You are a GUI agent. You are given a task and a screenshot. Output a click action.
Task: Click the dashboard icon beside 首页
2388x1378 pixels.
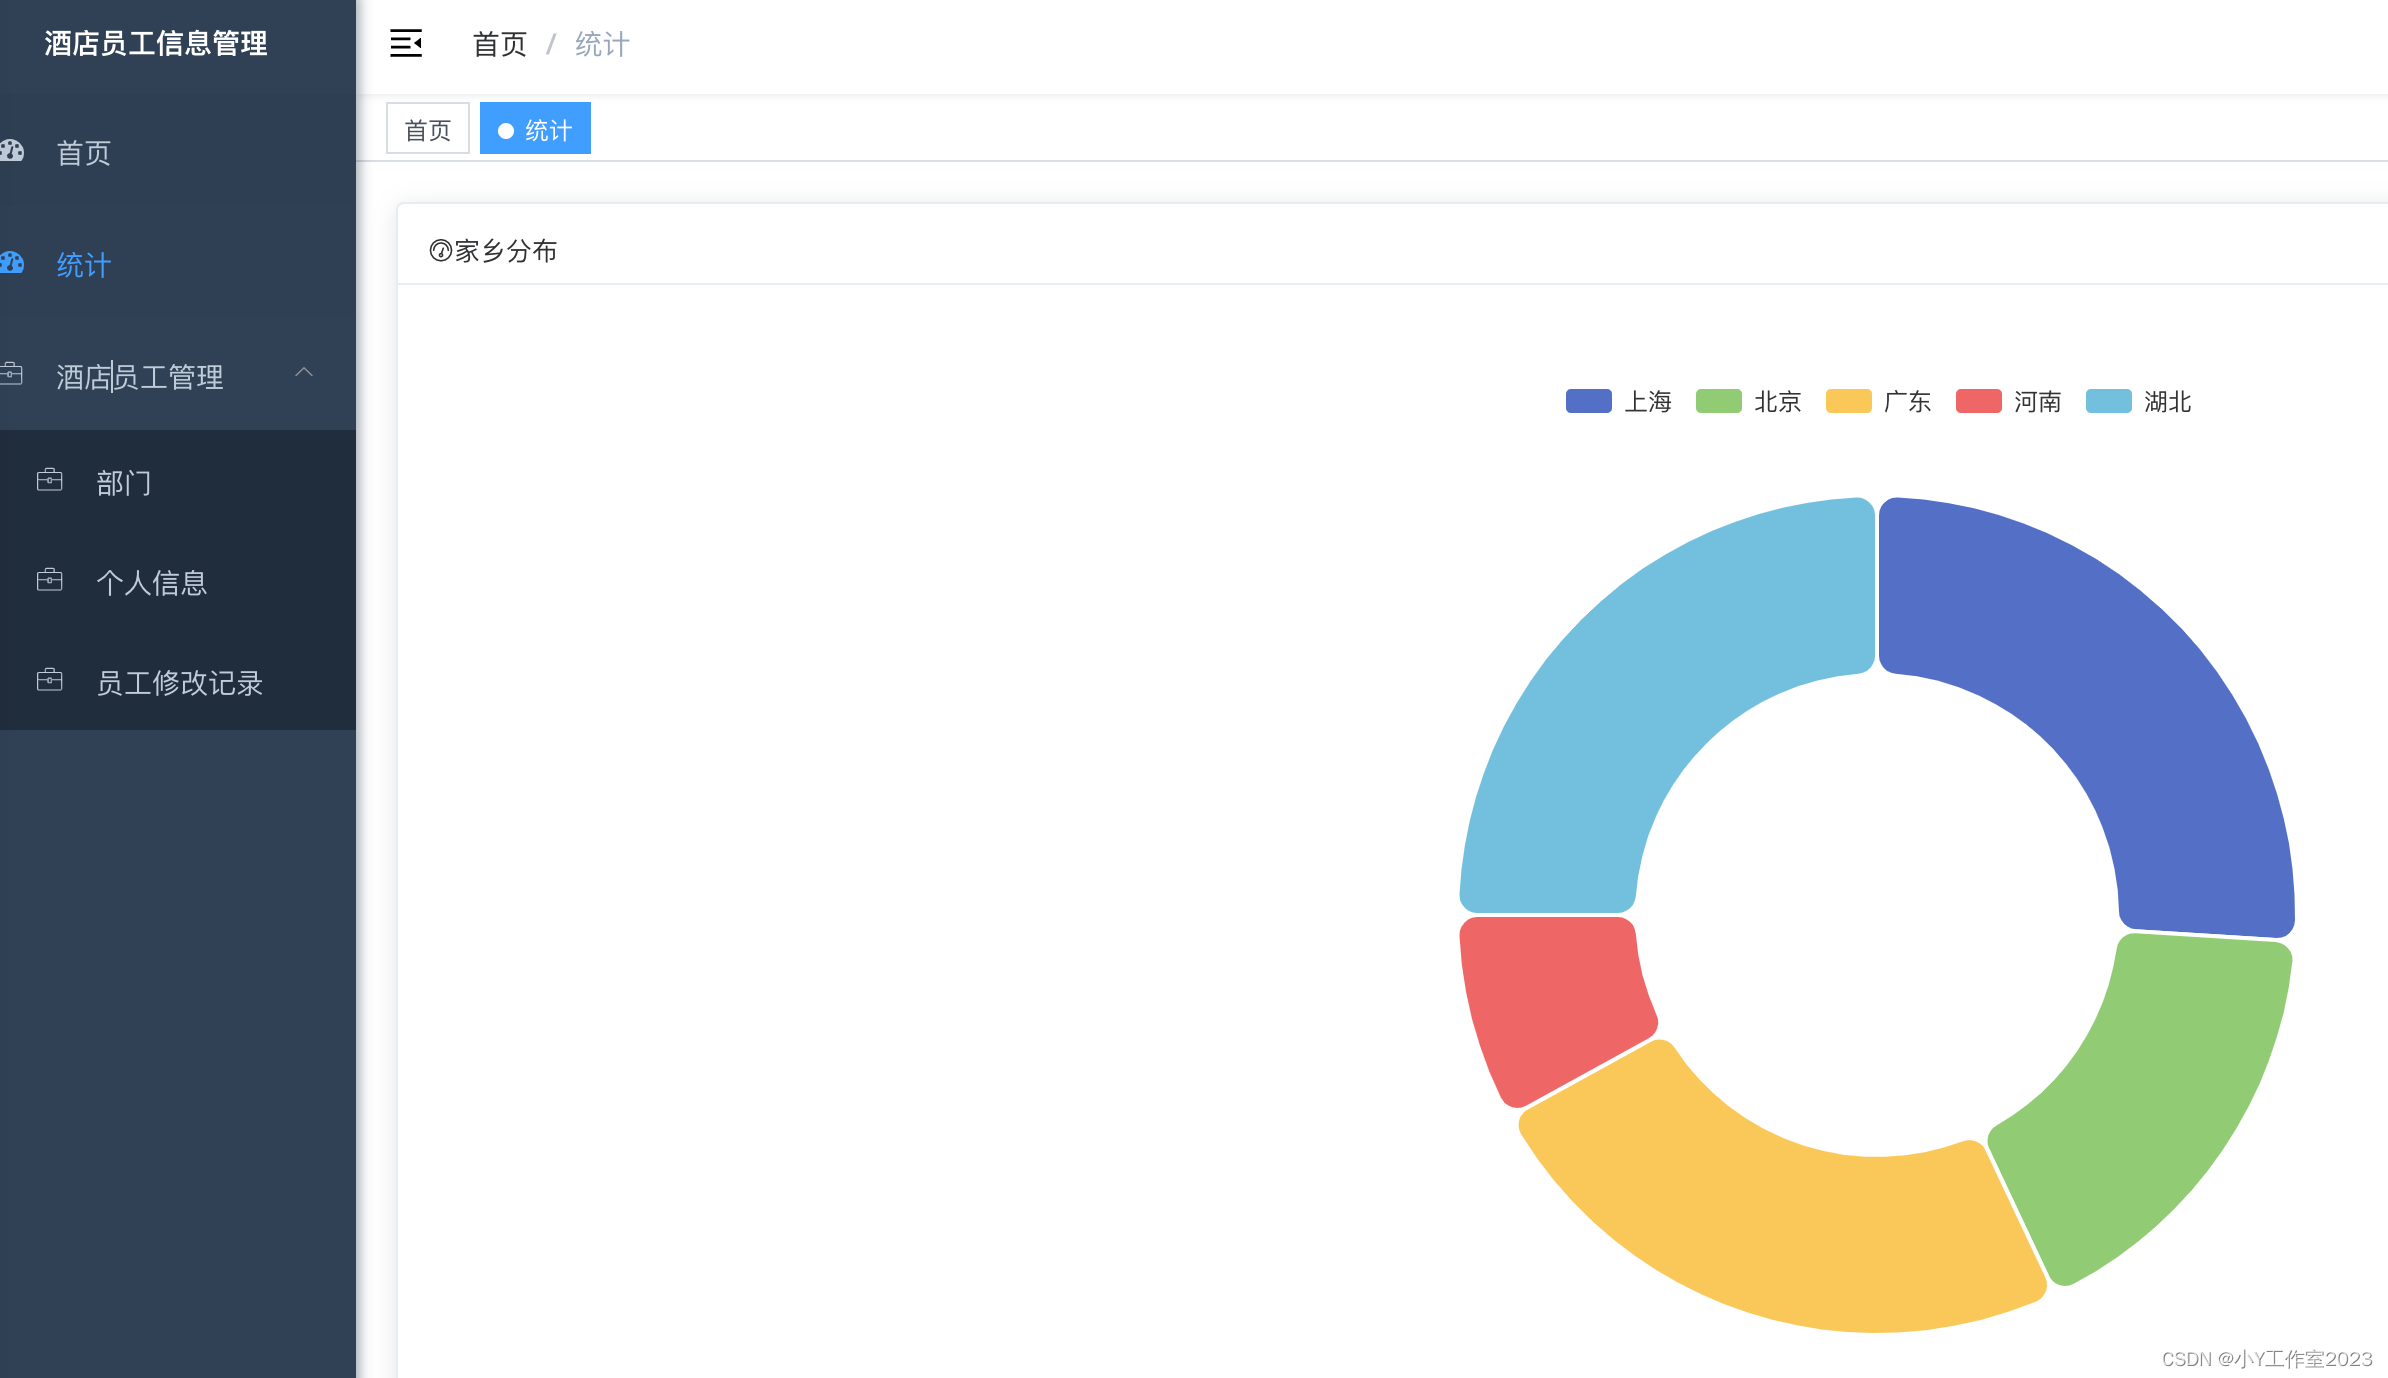tap(12, 152)
